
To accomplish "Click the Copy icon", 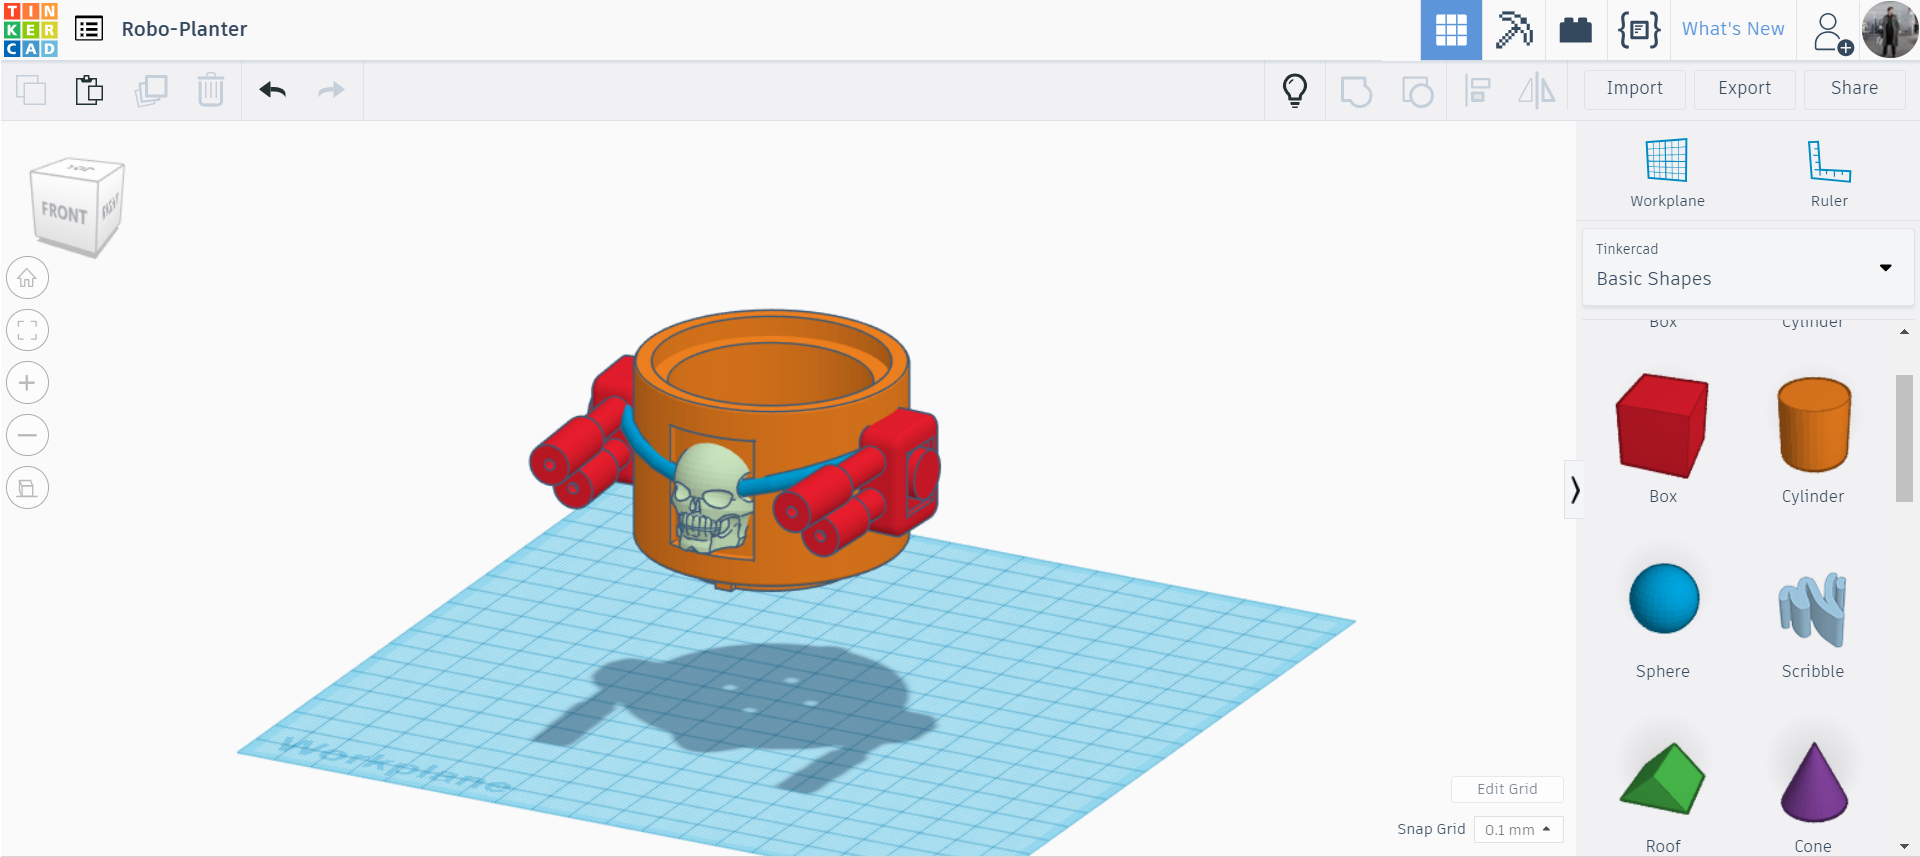I will pos(31,90).
